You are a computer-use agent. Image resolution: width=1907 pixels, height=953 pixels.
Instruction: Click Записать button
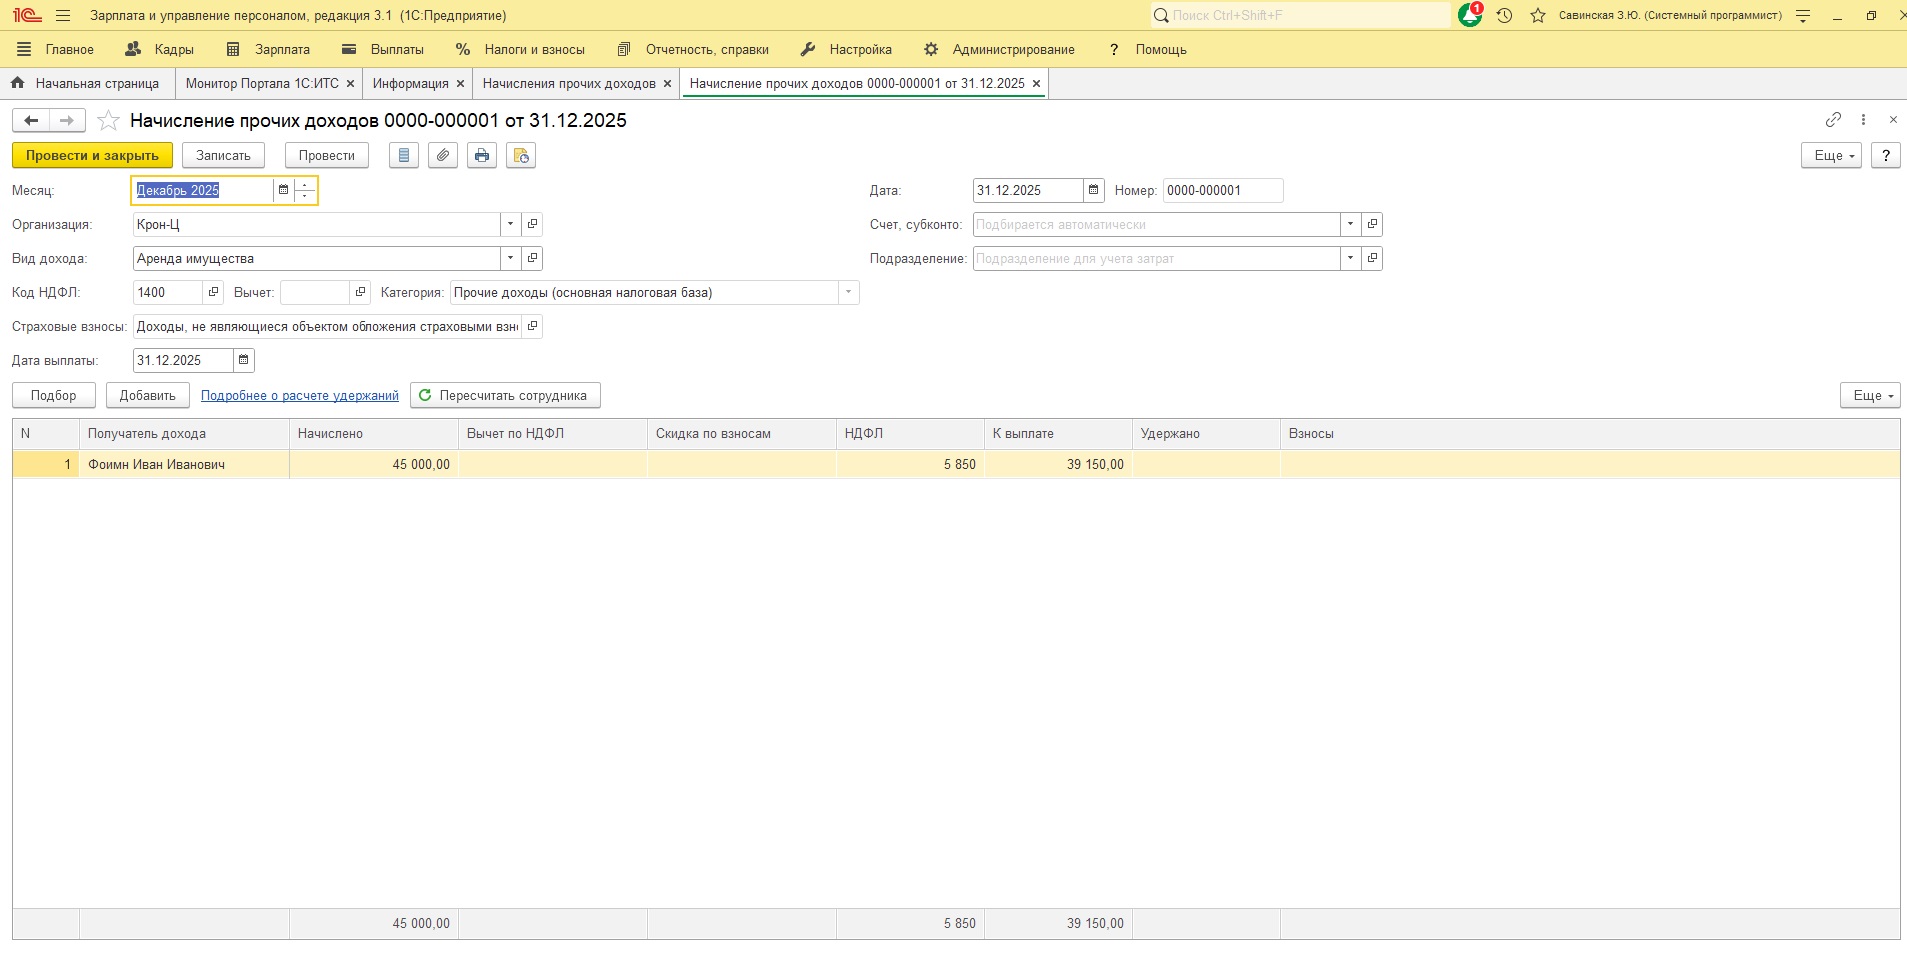[x=223, y=156]
